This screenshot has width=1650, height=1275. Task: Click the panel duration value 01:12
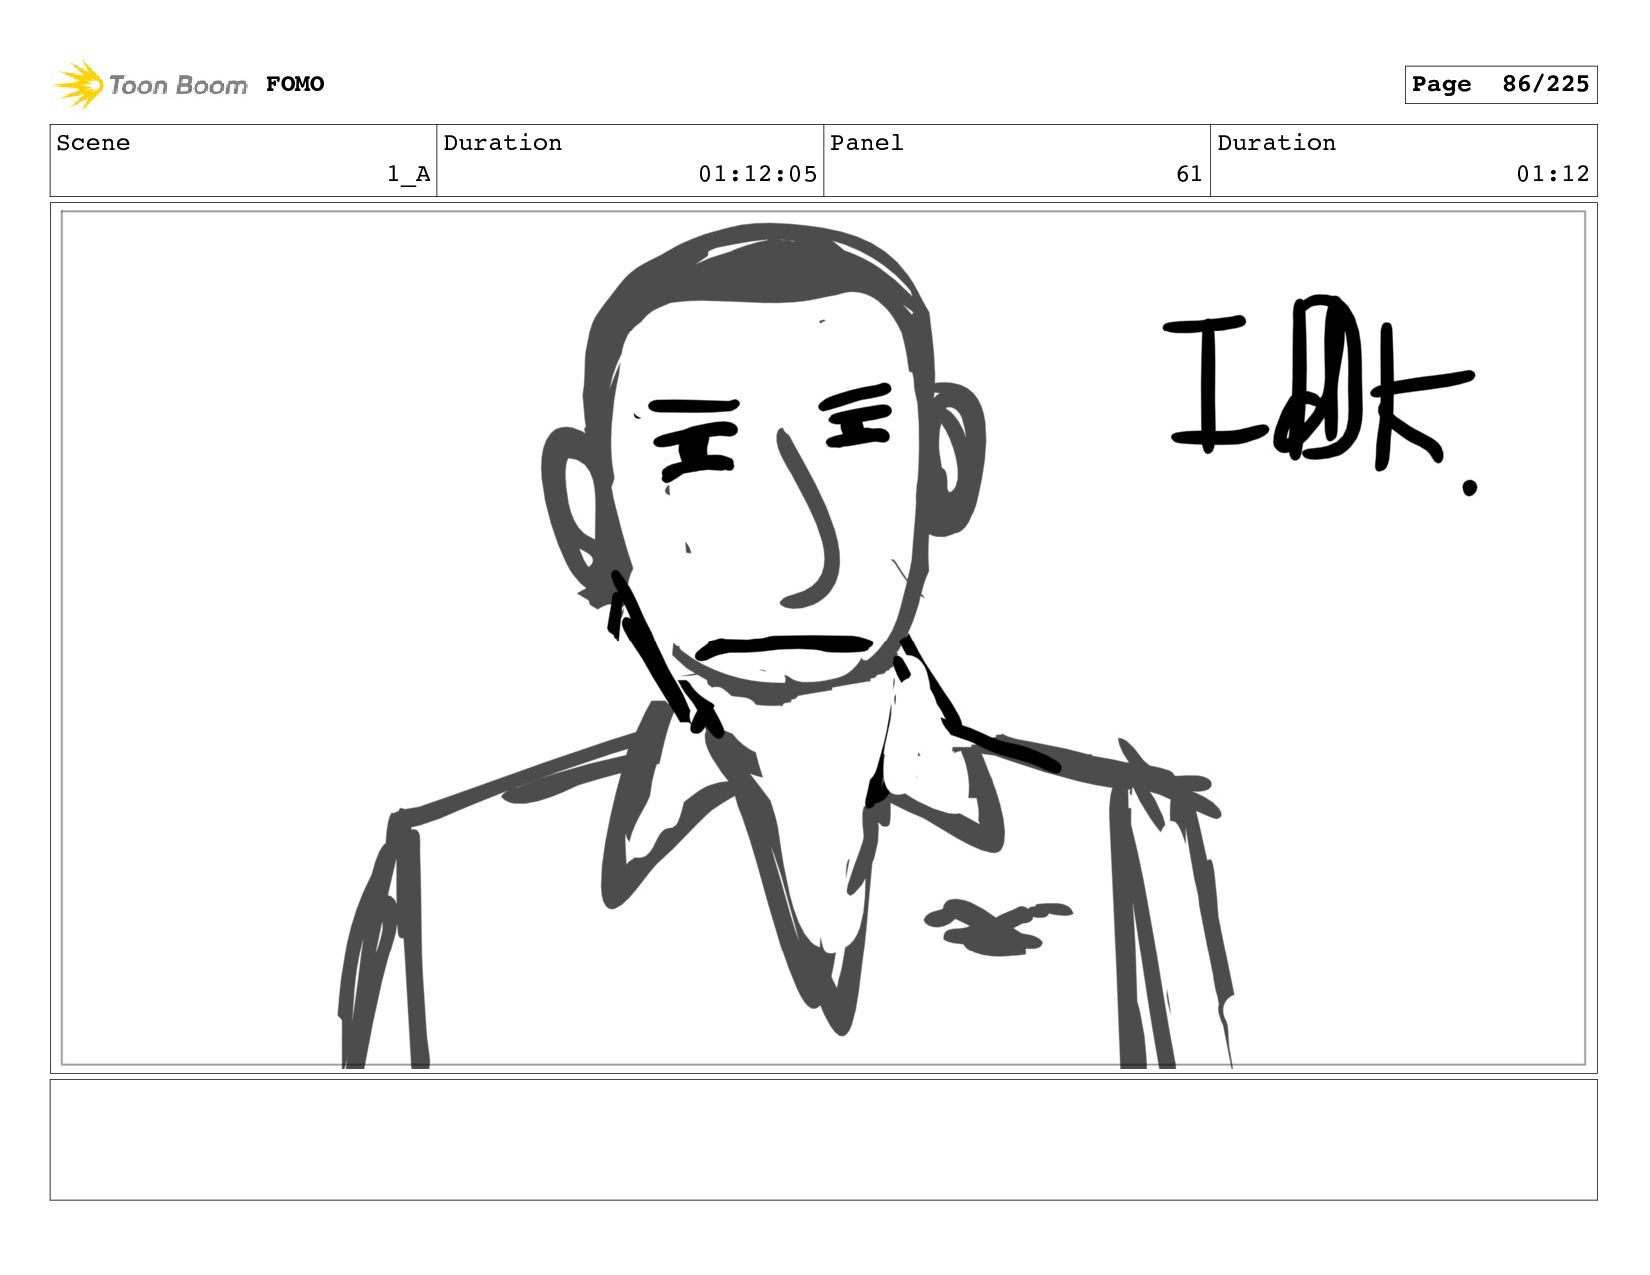click(x=1553, y=174)
